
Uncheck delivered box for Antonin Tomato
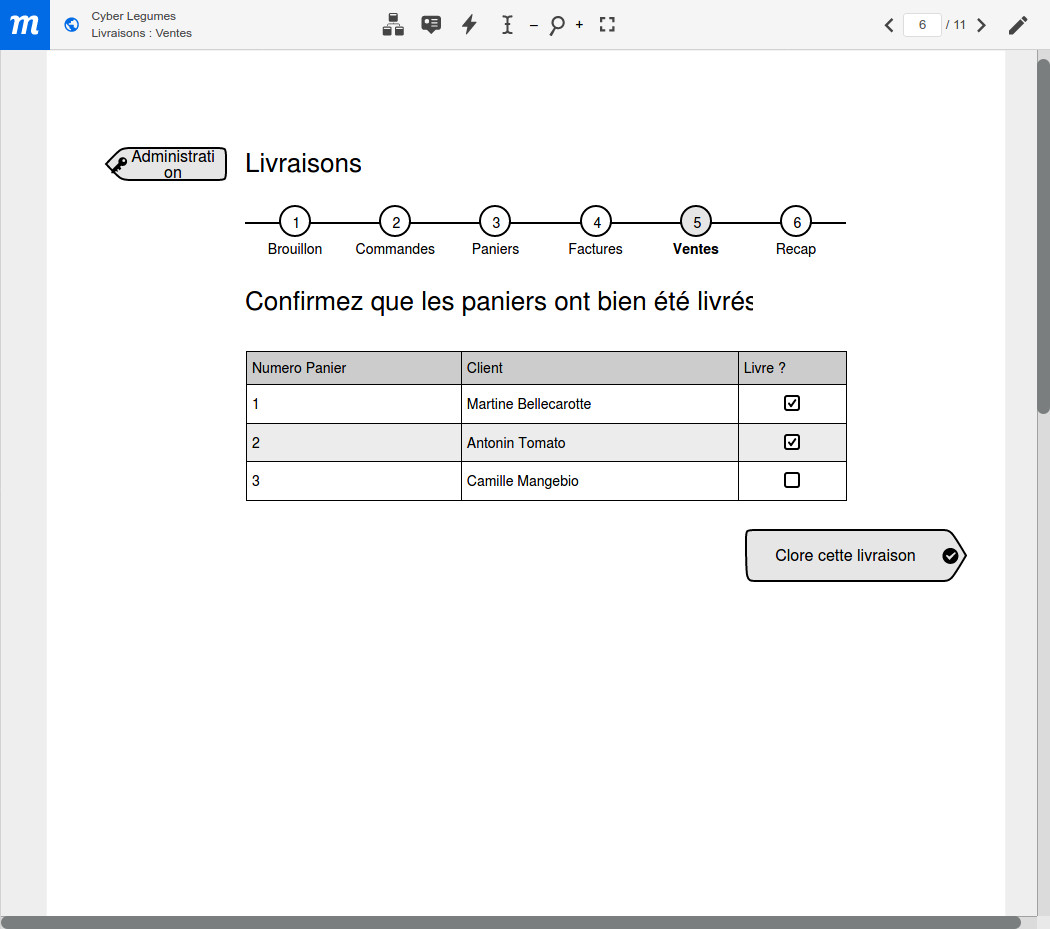(x=792, y=442)
